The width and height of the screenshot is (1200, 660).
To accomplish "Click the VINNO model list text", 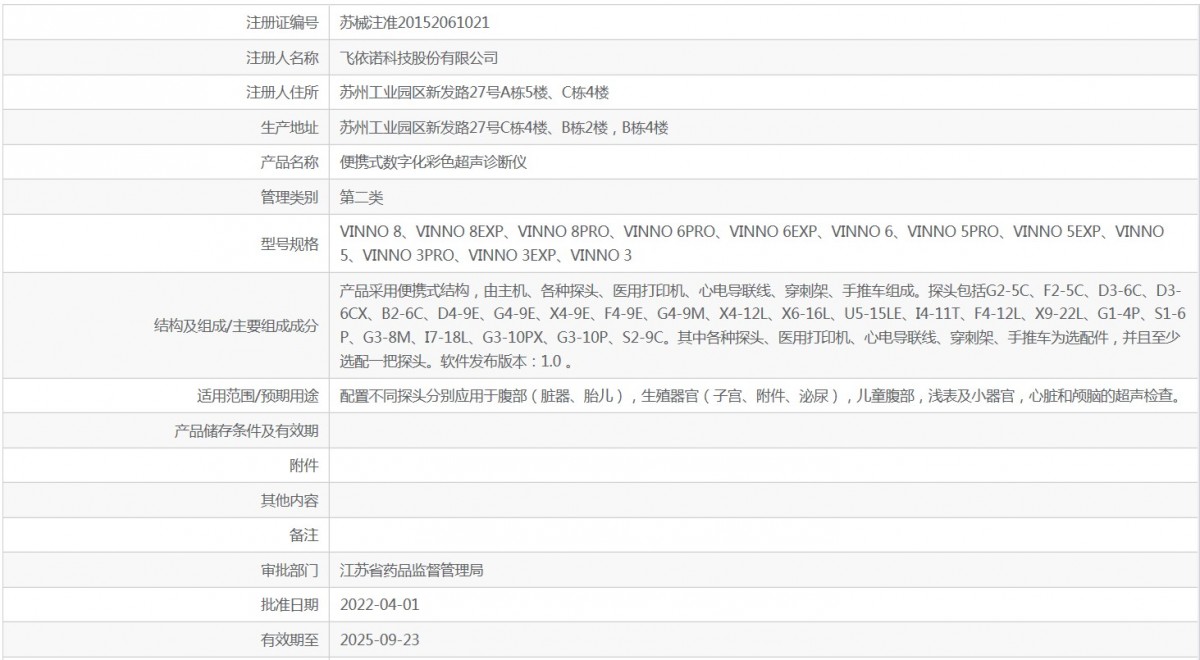I will coord(753,243).
